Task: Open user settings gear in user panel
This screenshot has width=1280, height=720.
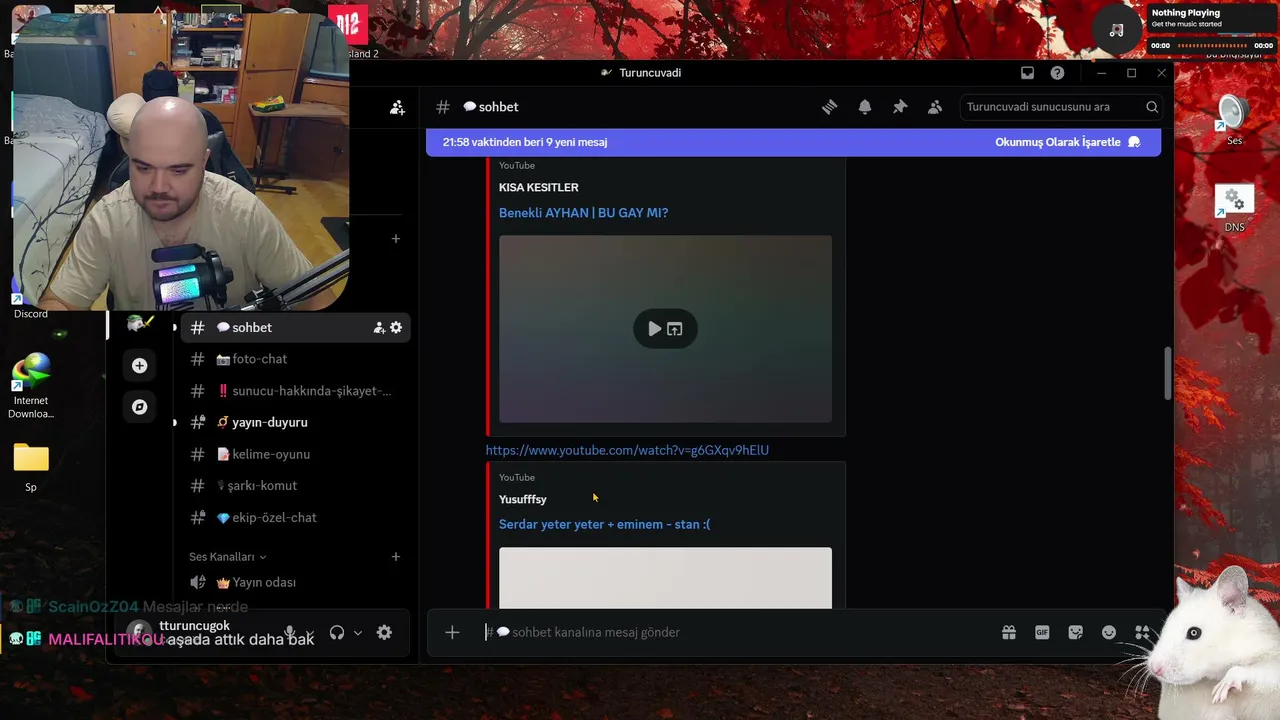Action: 384,633
